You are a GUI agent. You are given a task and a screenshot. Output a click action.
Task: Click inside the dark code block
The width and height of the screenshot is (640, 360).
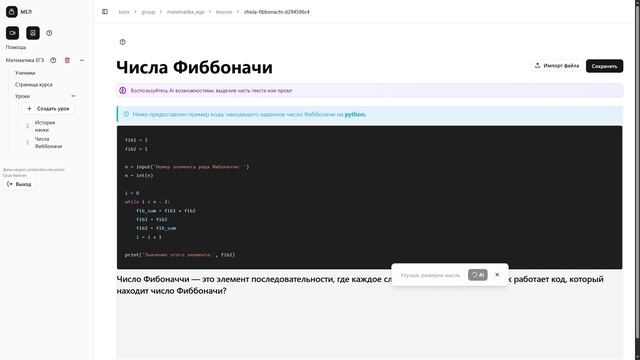tap(369, 197)
